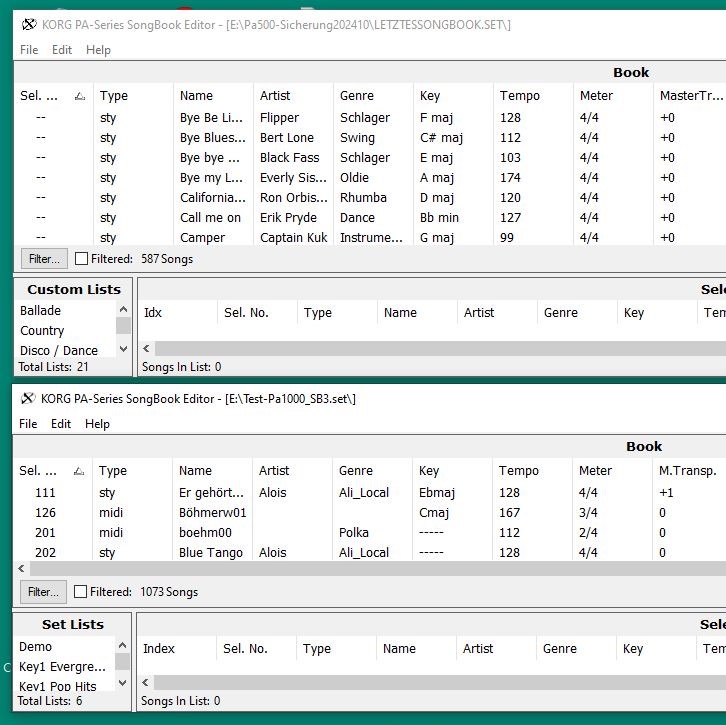Select Demo in Set Lists
The height and width of the screenshot is (725, 726).
pos(35,646)
